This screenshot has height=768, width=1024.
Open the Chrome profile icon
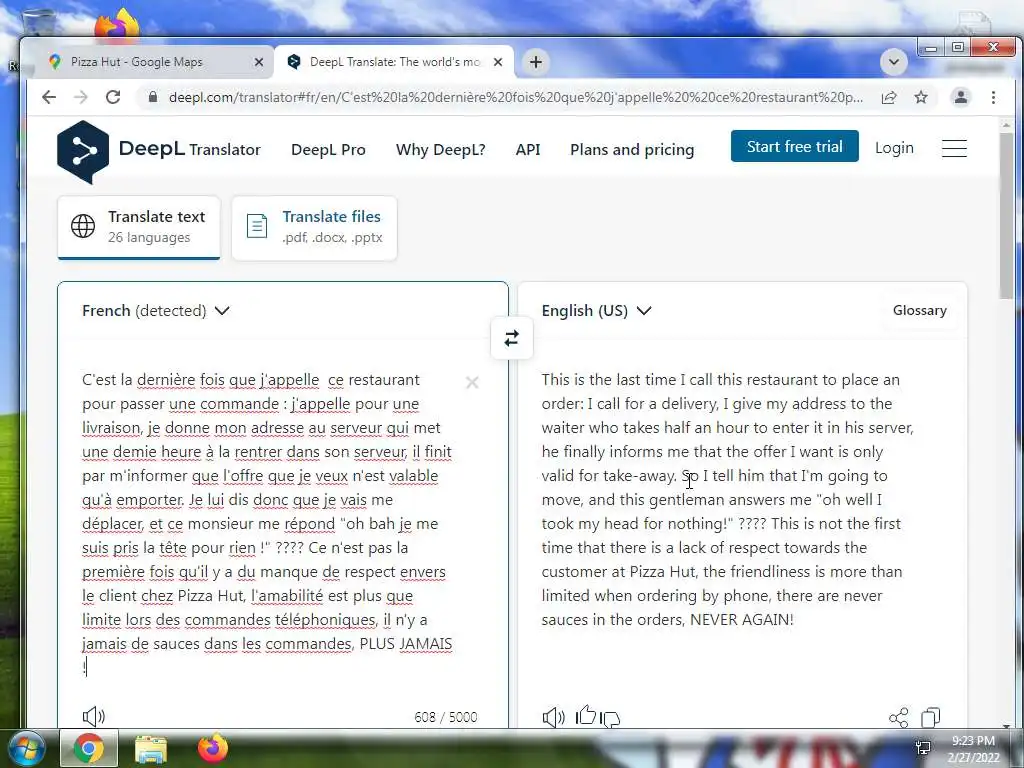coord(961,97)
